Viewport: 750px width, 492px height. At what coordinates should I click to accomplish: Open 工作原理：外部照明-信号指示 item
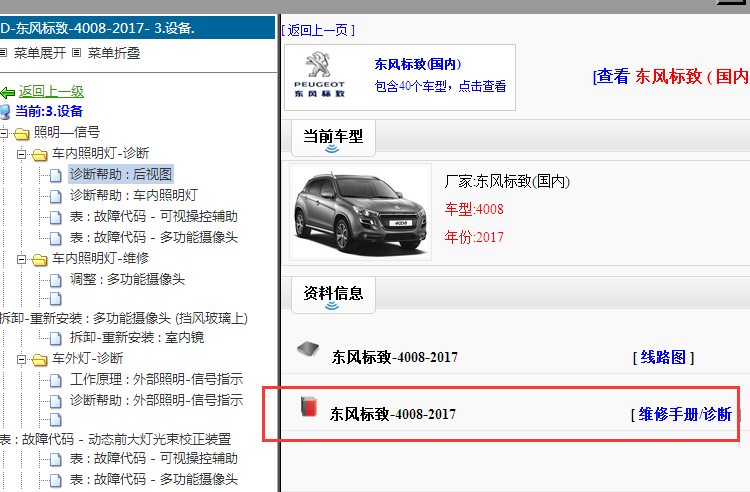[x=156, y=380]
